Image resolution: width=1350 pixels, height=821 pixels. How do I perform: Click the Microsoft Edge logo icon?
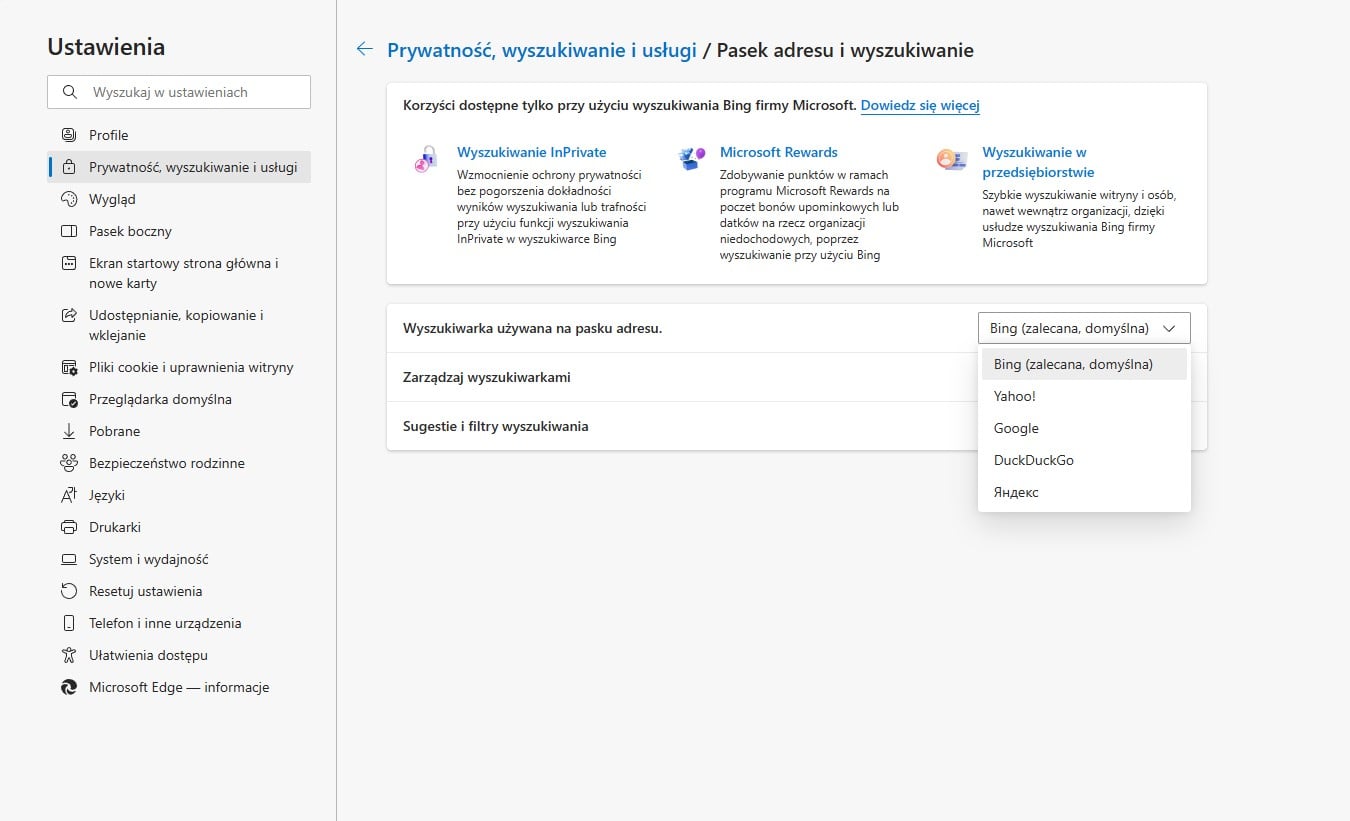69,687
